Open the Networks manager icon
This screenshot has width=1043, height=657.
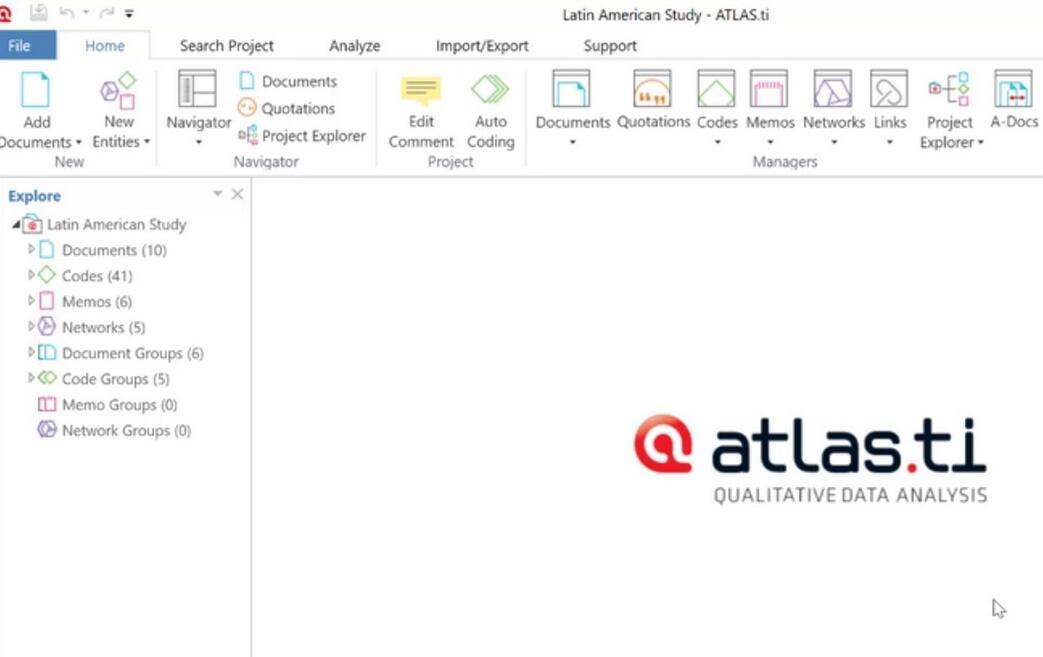click(833, 89)
